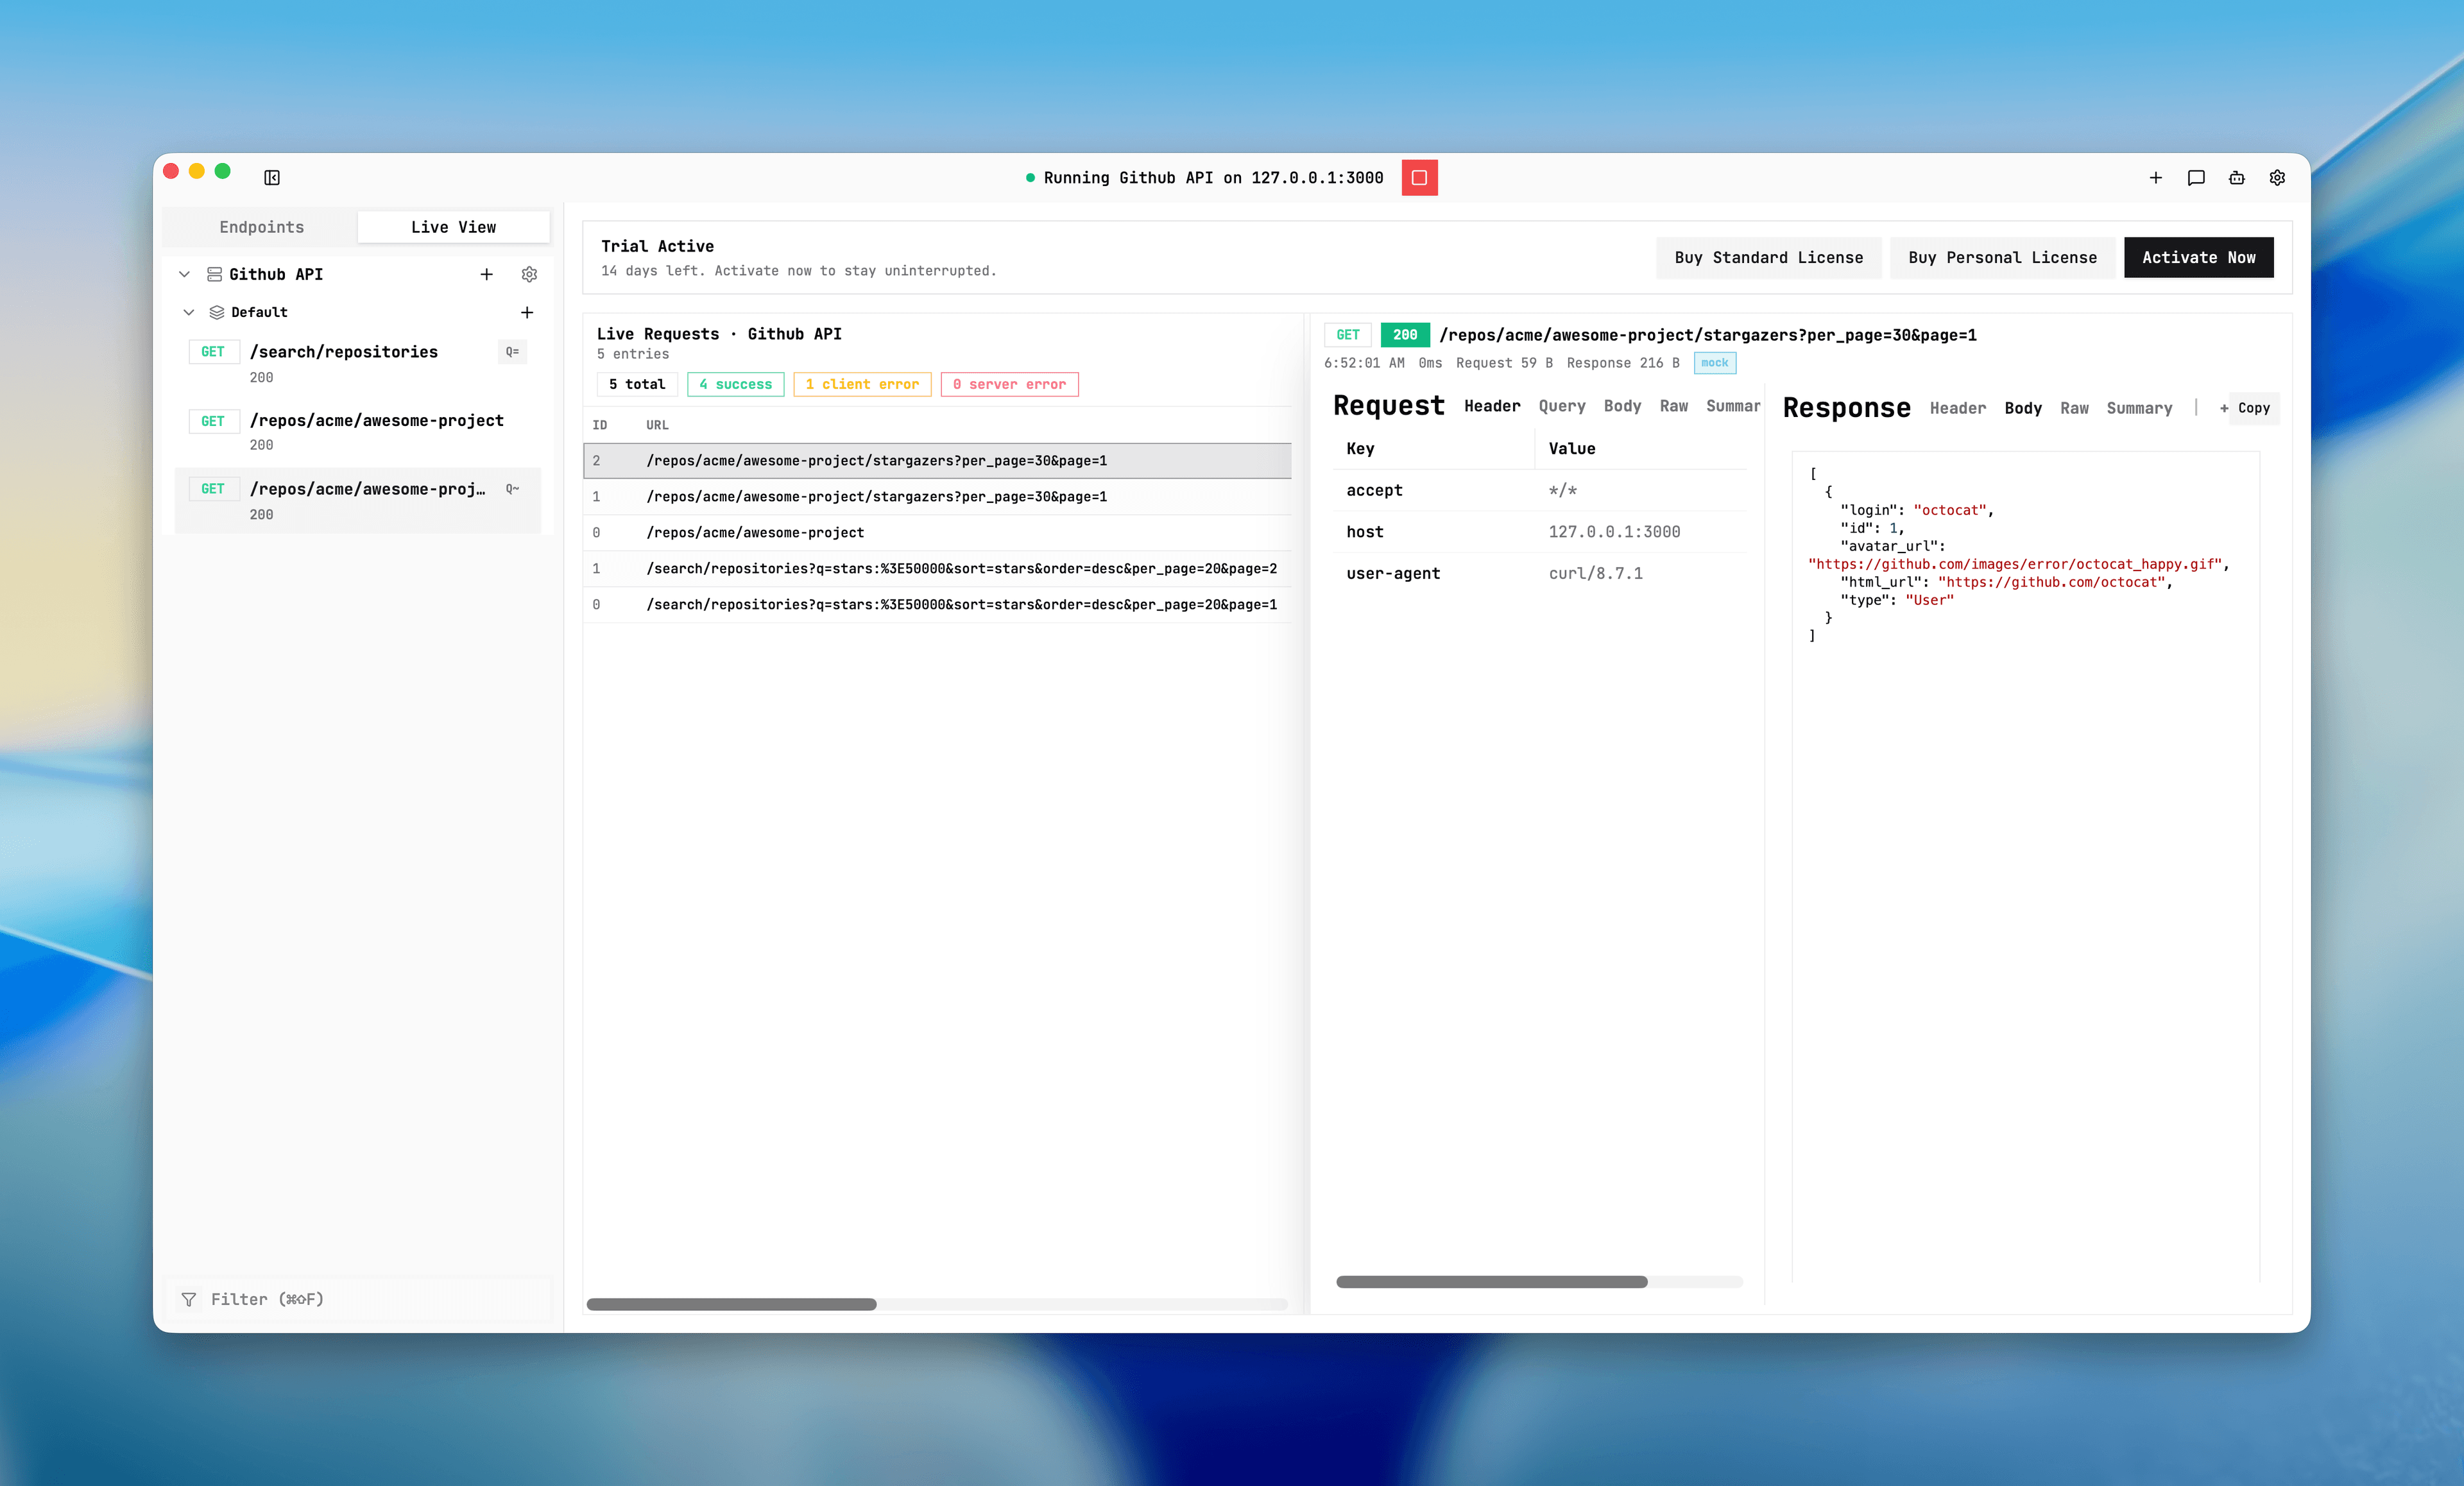The height and width of the screenshot is (1486, 2464).
Task: Click the AI assistant robot icon
Action: pyautogui.click(x=2237, y=177)
